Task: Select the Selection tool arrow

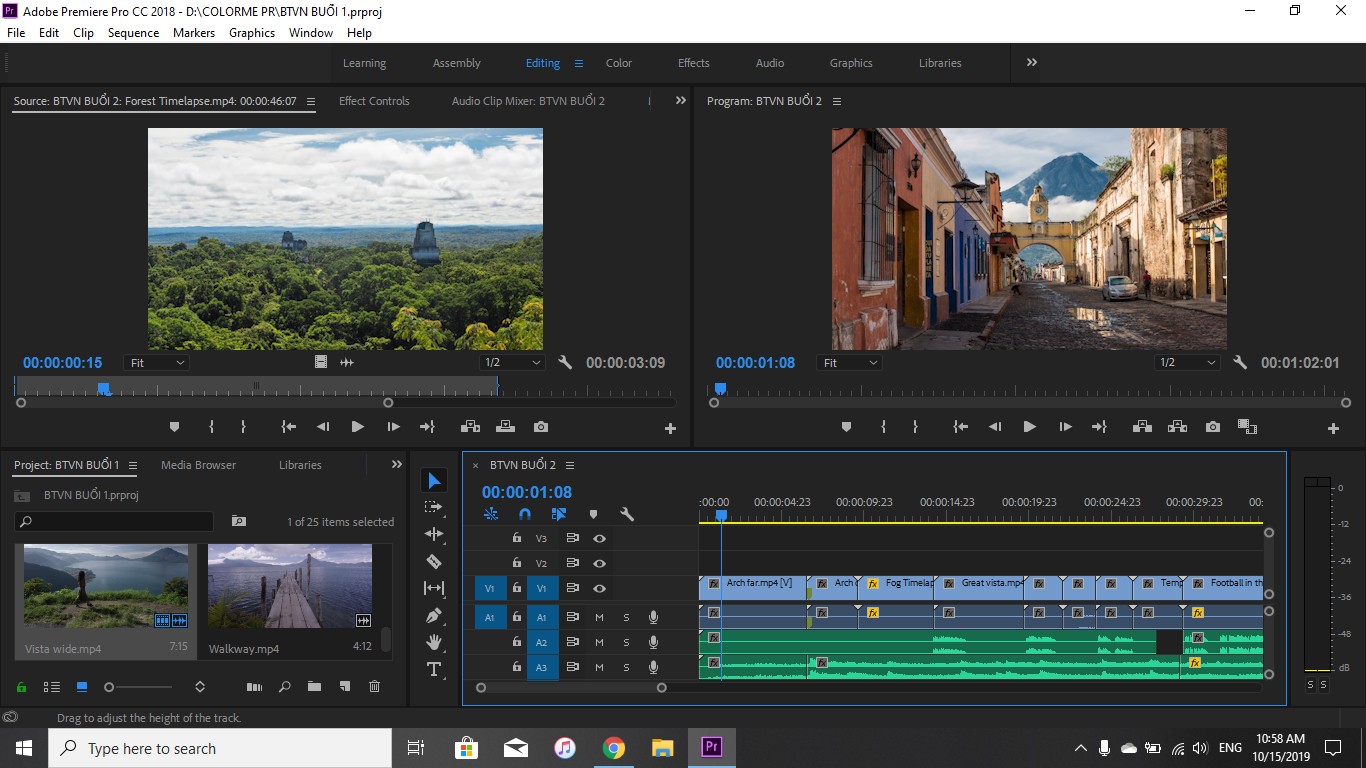Action: [x=434, y=481]
